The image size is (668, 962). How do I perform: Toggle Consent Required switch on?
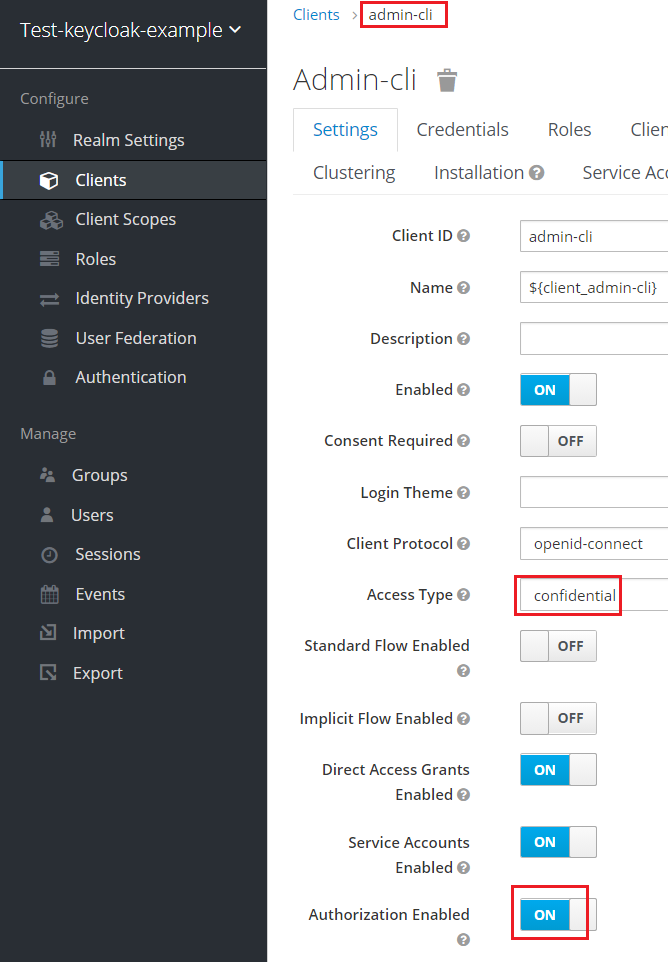(558, 441)
